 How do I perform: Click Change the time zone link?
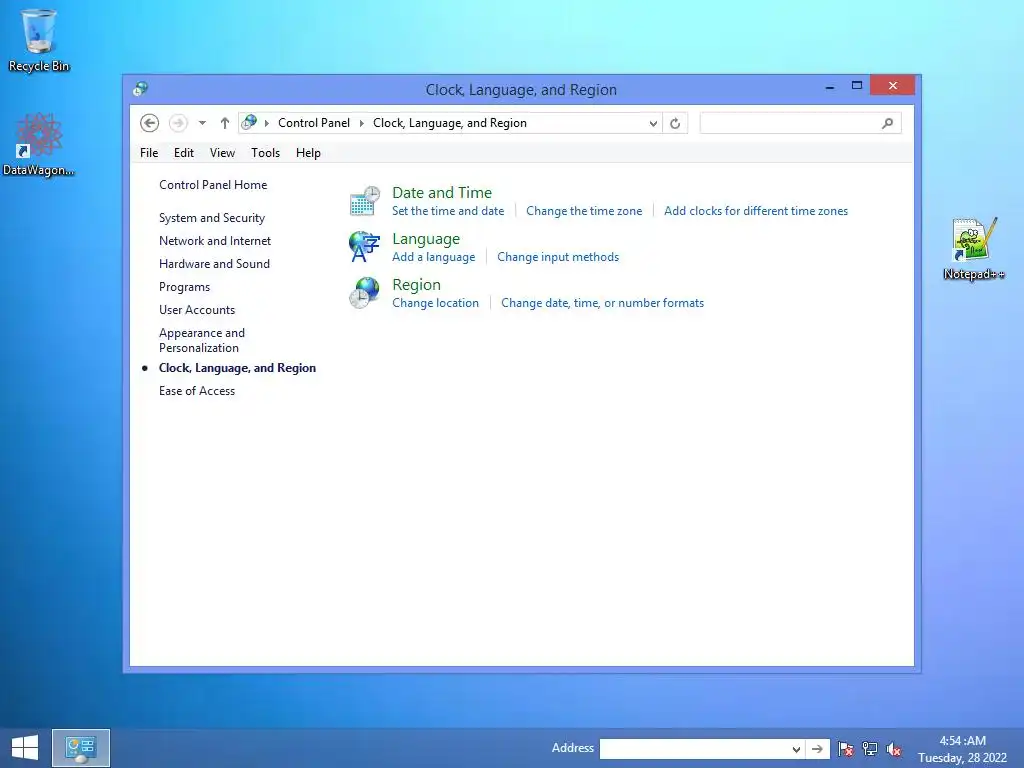pos(584,211)
